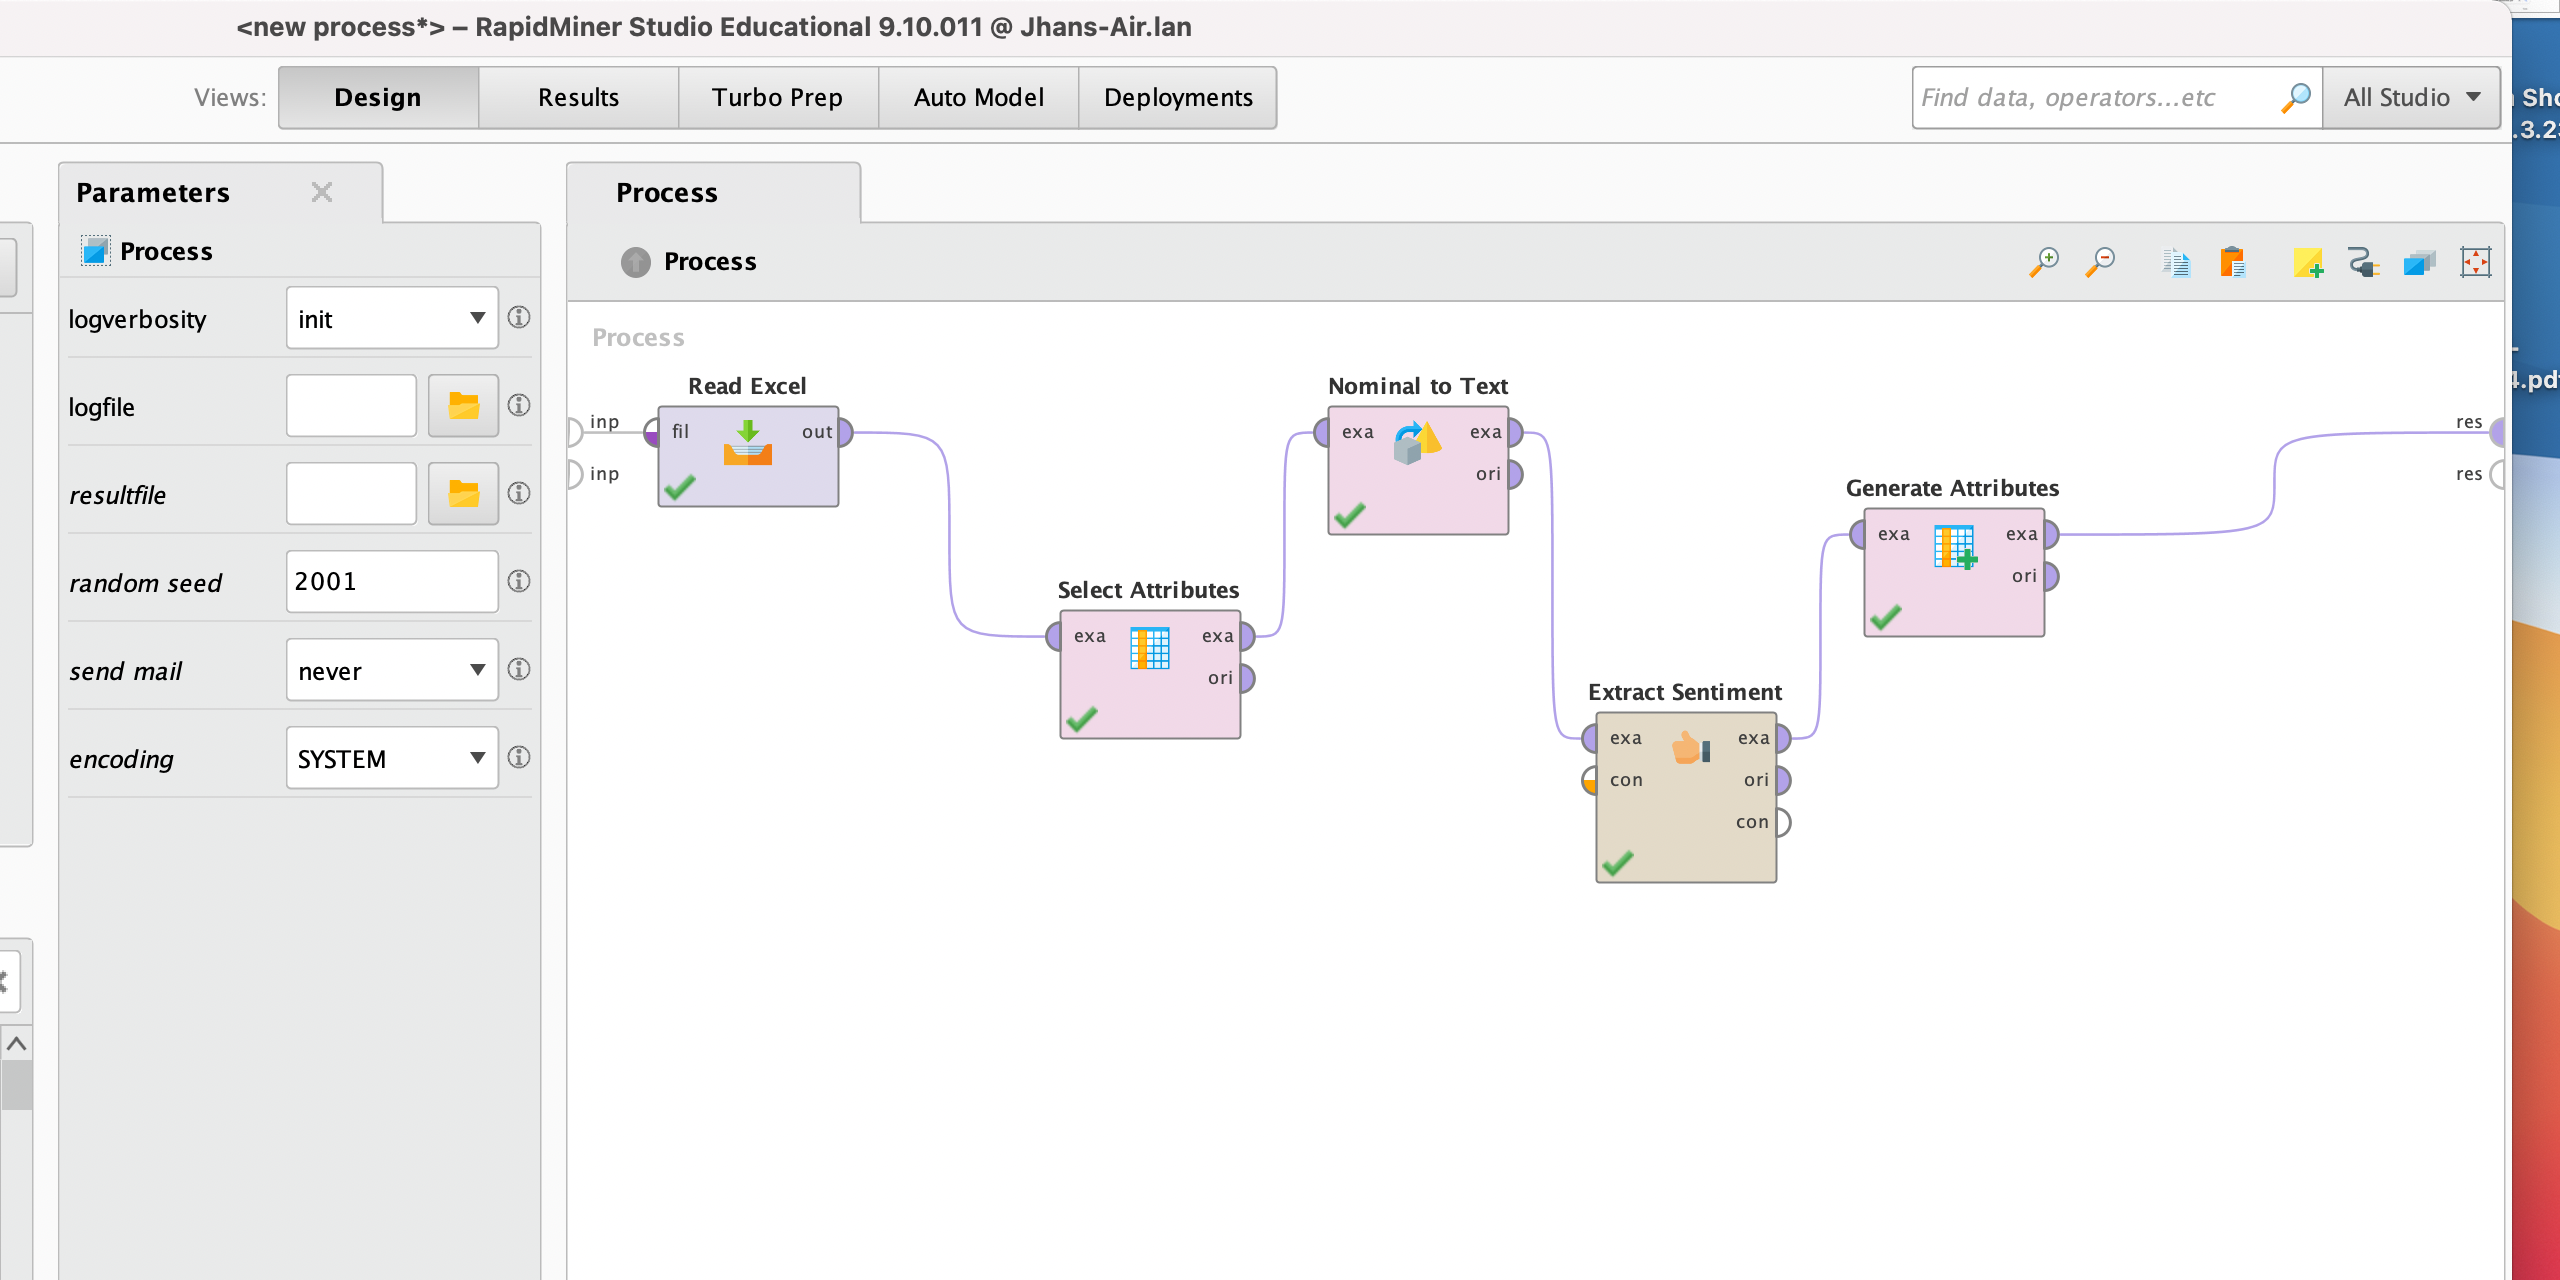This screenshot has height=1280, width=2560.
Task: Click the Extract Sentiment thumbs-up icon
Action: tap(1691, 747)
